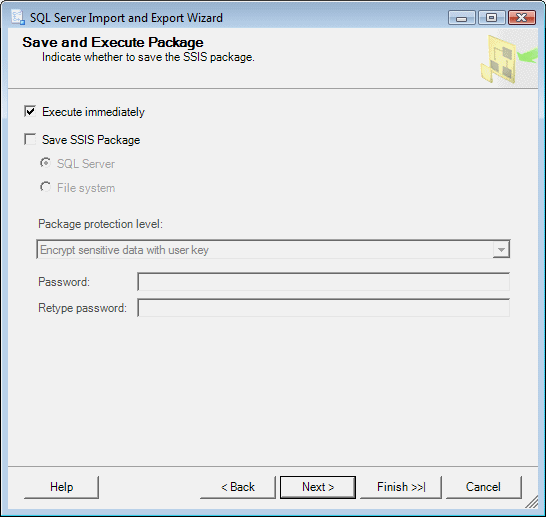Image resolution: width=546 pixels, height=517 pixels.
Task: Open the Help button
Action: coord(61,487)
